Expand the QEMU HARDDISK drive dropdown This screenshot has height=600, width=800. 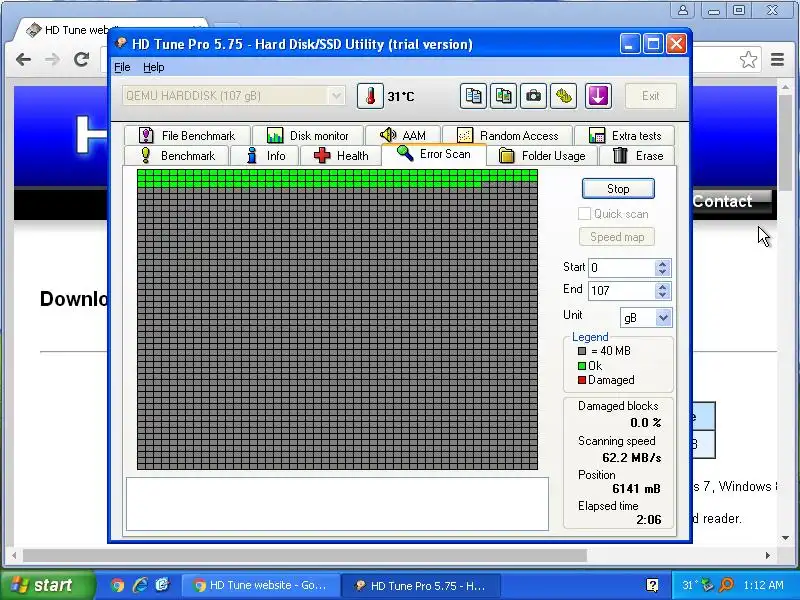pyautogui.click(x=336, y=96)
